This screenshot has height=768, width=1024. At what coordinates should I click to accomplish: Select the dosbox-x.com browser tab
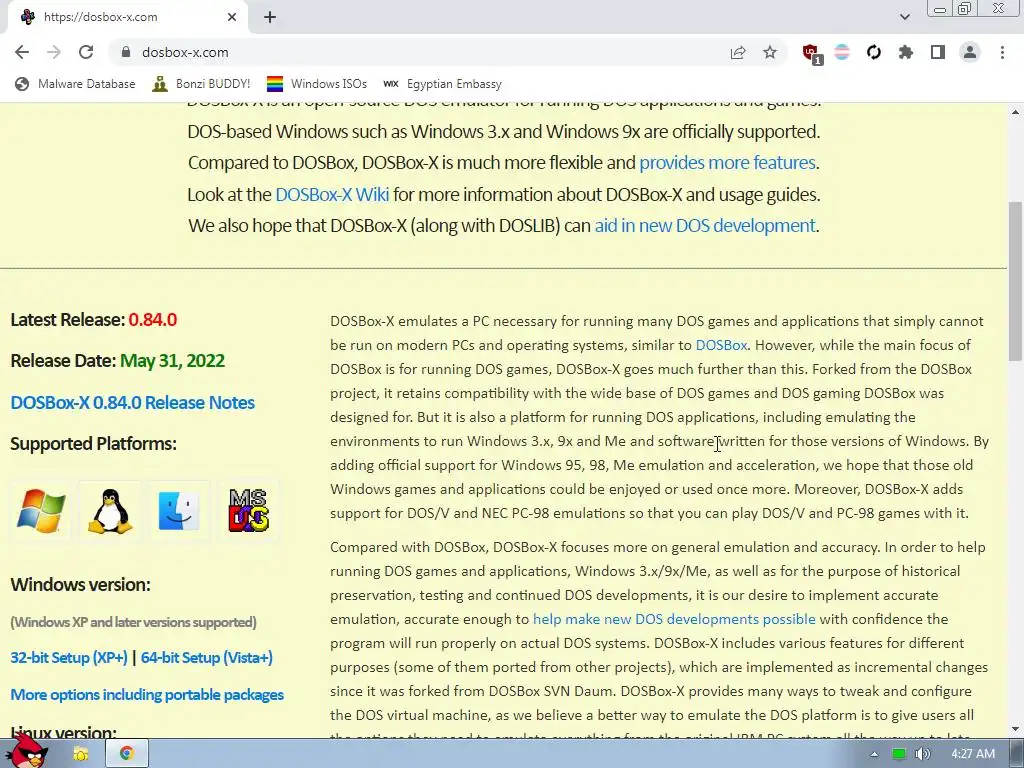click(127, 17)
